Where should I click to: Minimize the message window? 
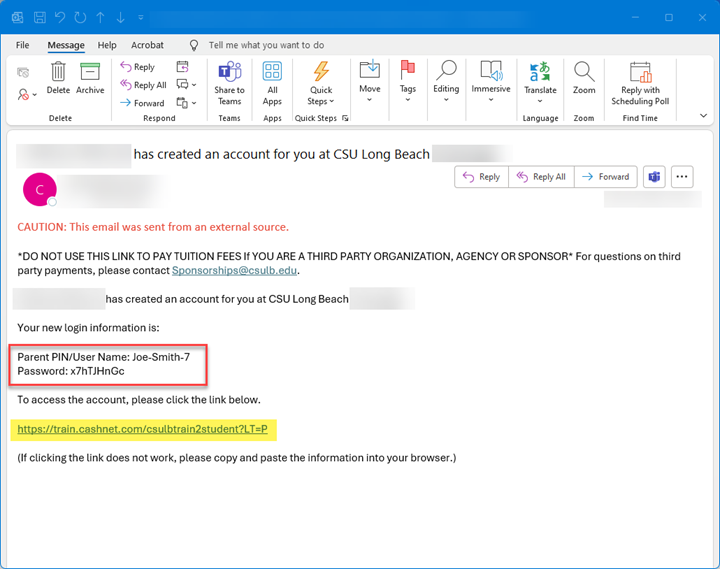(635, 17)
